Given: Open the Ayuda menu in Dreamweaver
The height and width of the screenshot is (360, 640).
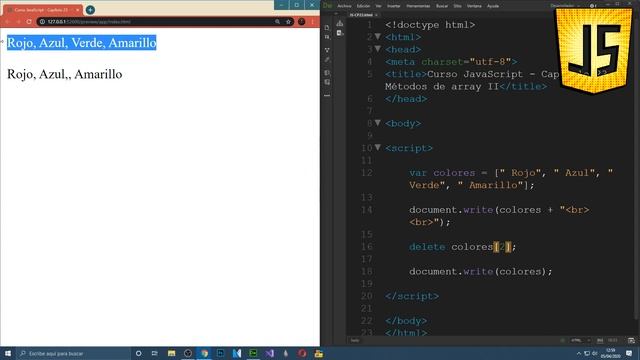Looking at the screenshot, I should (493, 6).
